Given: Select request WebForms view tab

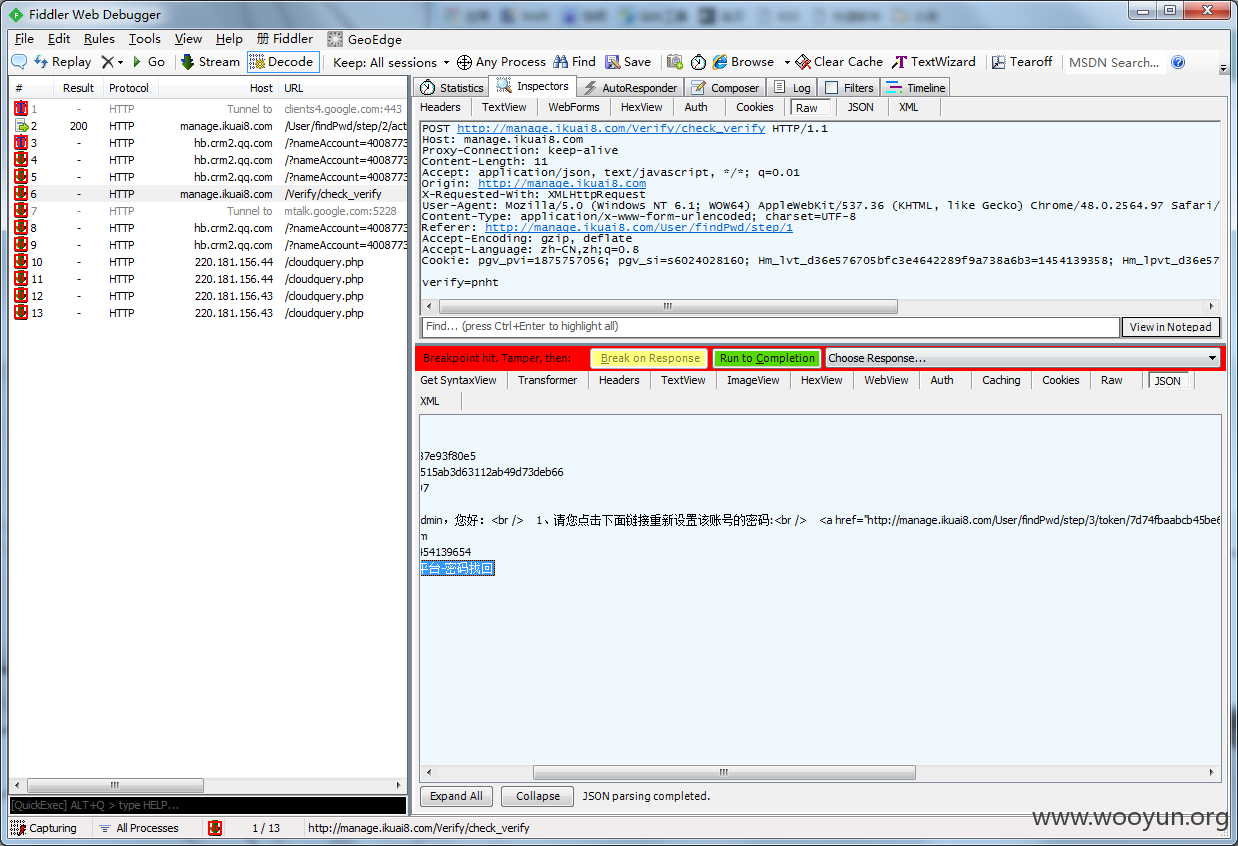Looking at the screenshot, I should [574, 107].
